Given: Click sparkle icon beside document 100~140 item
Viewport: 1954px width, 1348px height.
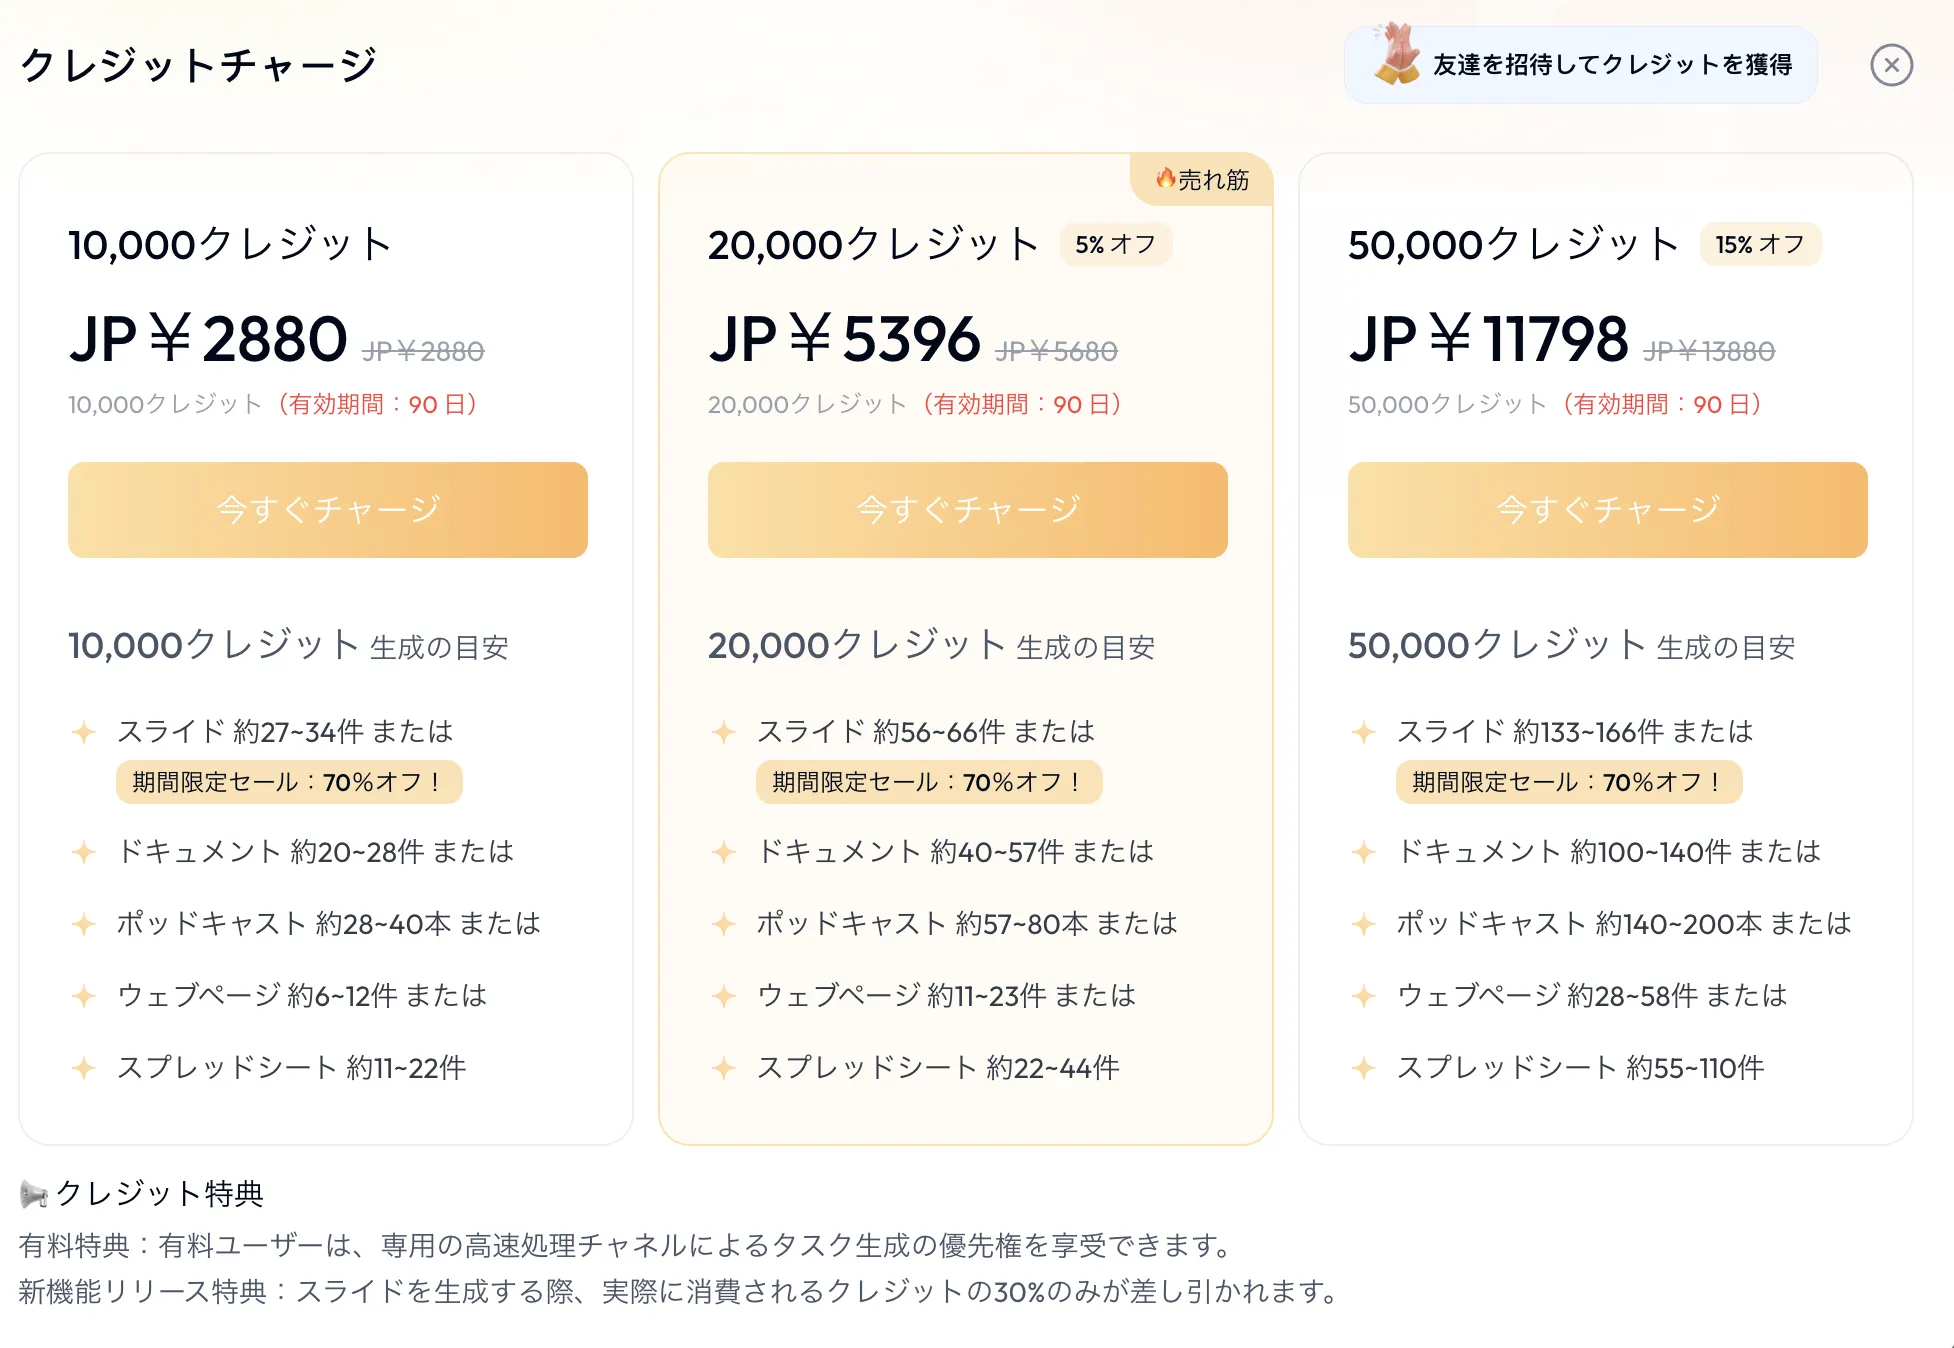Looking at the screenshot, I should [x=1364, y=852].
